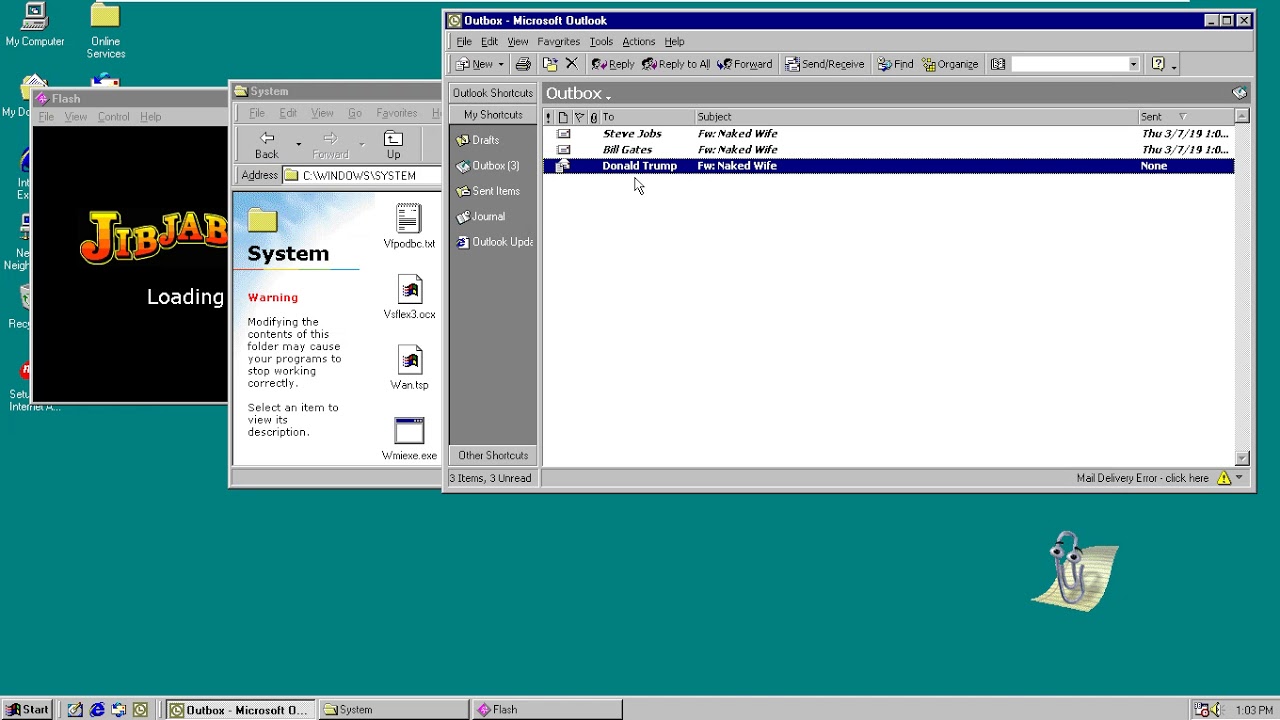
Task: Switch to the Flash taskbar button
Action: tap(547, 710)
